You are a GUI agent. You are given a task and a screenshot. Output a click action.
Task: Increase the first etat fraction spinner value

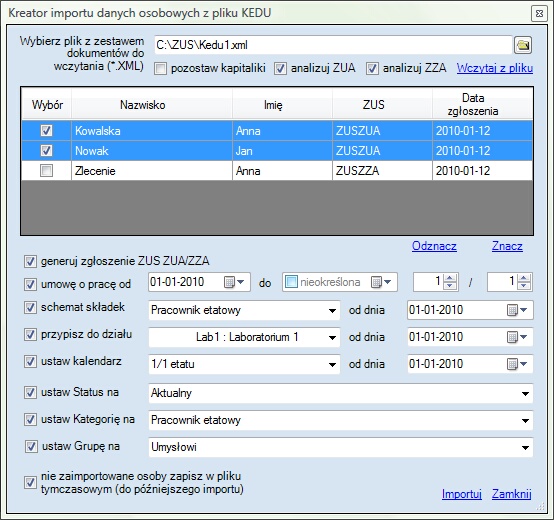(450, 278)
